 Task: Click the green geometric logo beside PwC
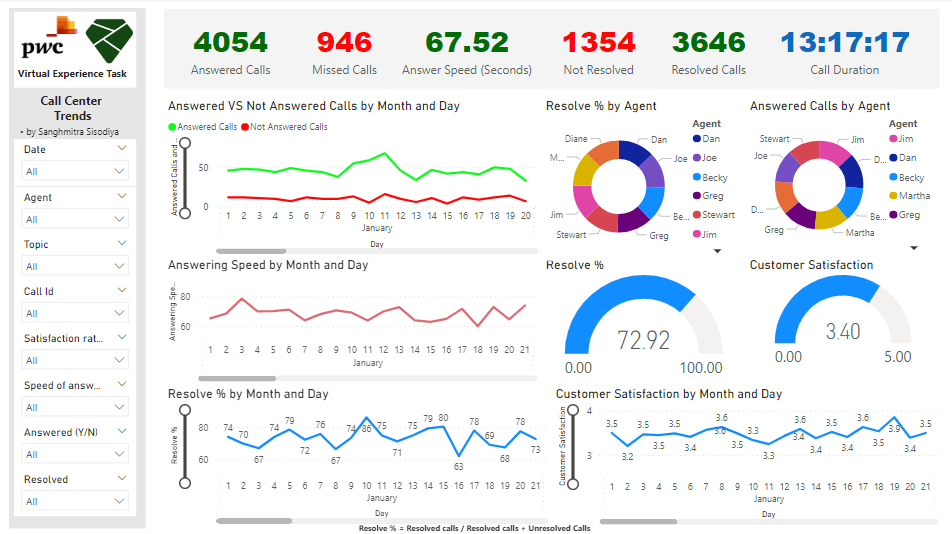pyautogui.click(x=110, y=40)
